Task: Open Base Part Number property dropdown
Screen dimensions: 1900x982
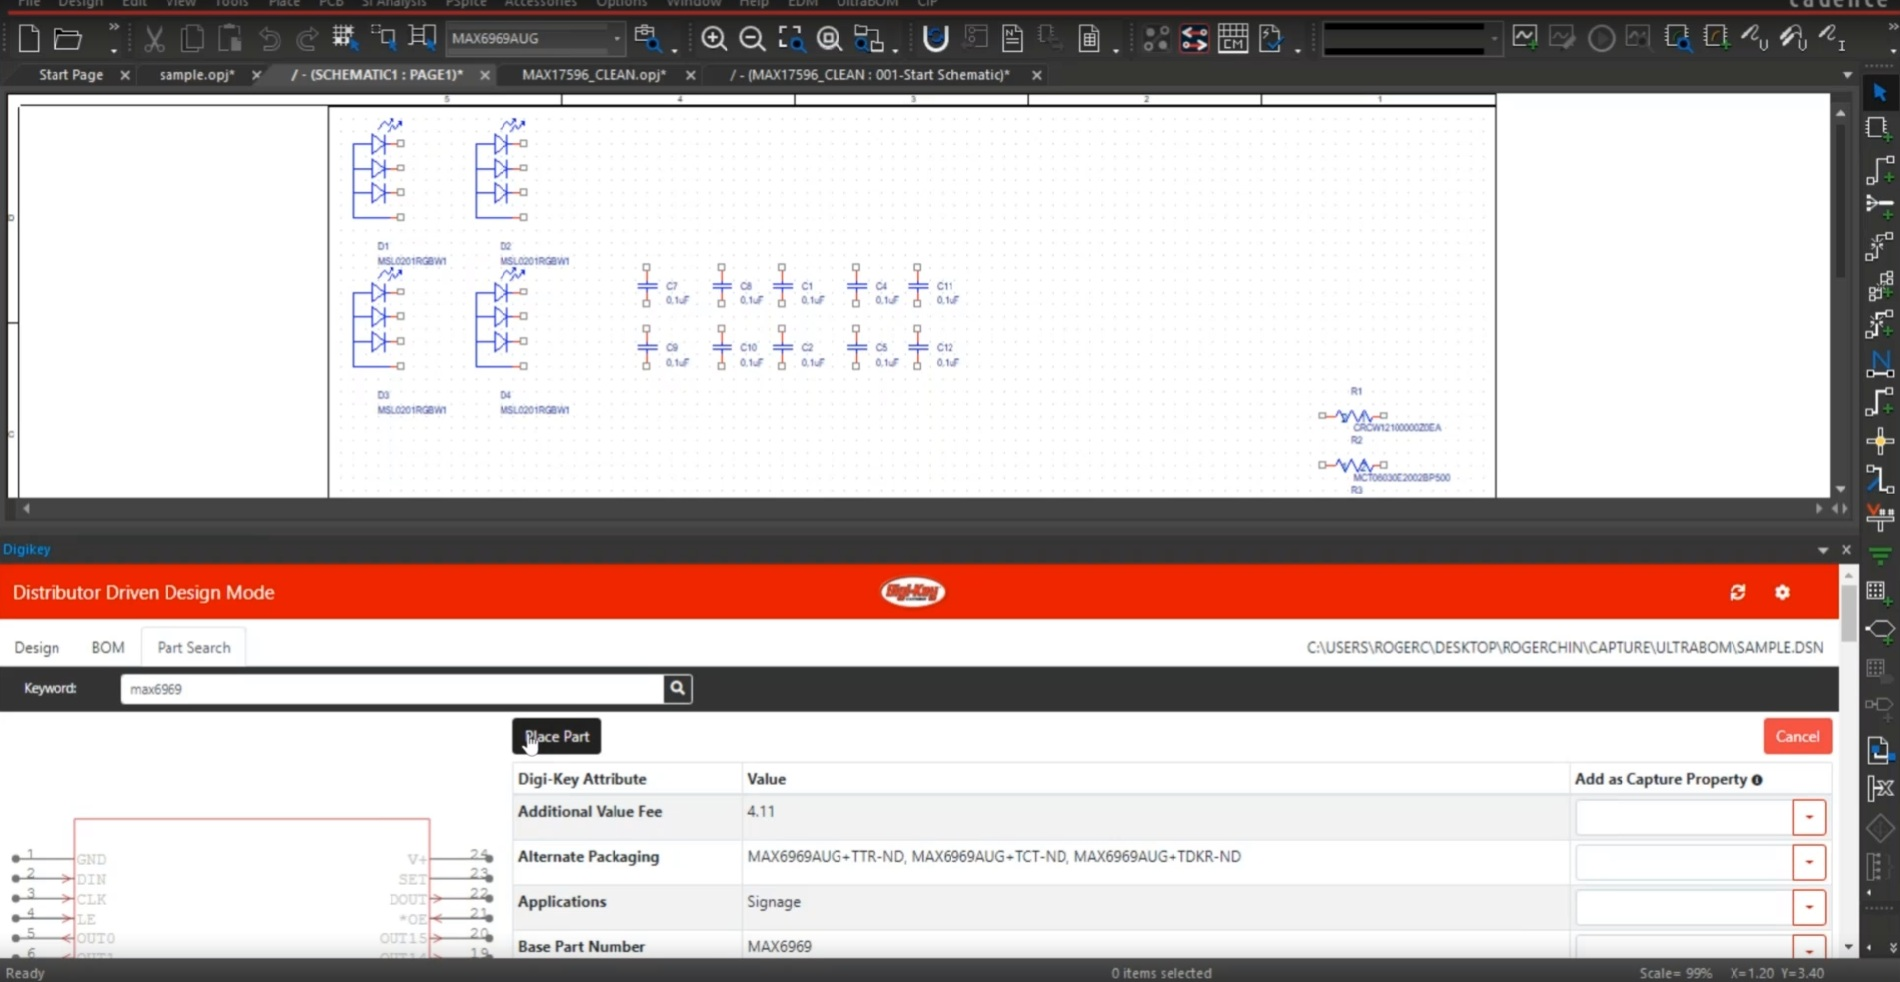Action: 1809,948
